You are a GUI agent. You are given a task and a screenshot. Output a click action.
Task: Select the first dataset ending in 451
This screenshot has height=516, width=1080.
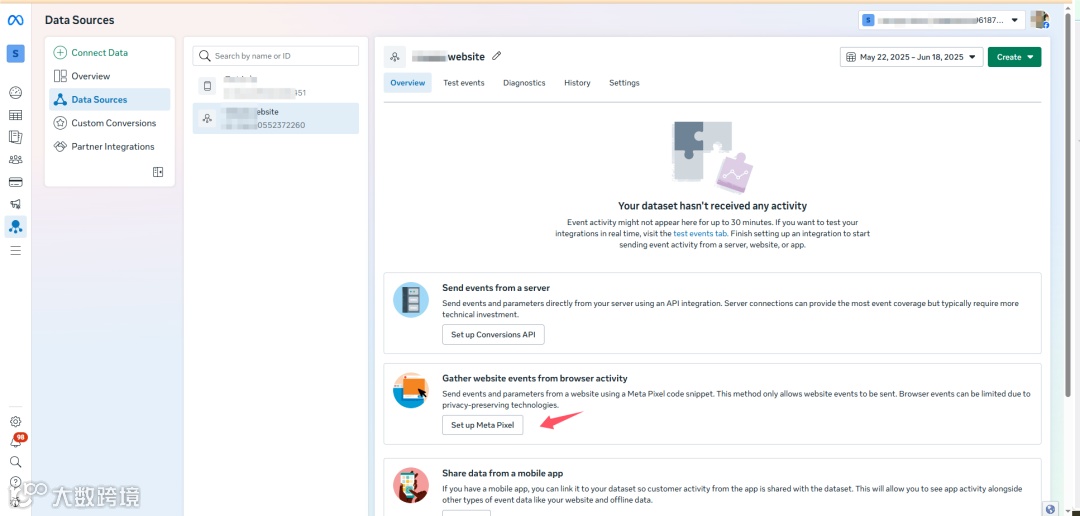click(276, 86)
